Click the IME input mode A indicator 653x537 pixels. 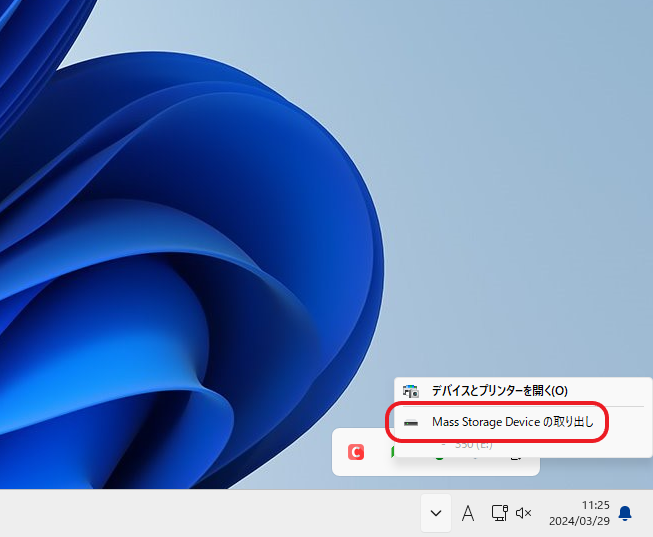coord(468,513)
